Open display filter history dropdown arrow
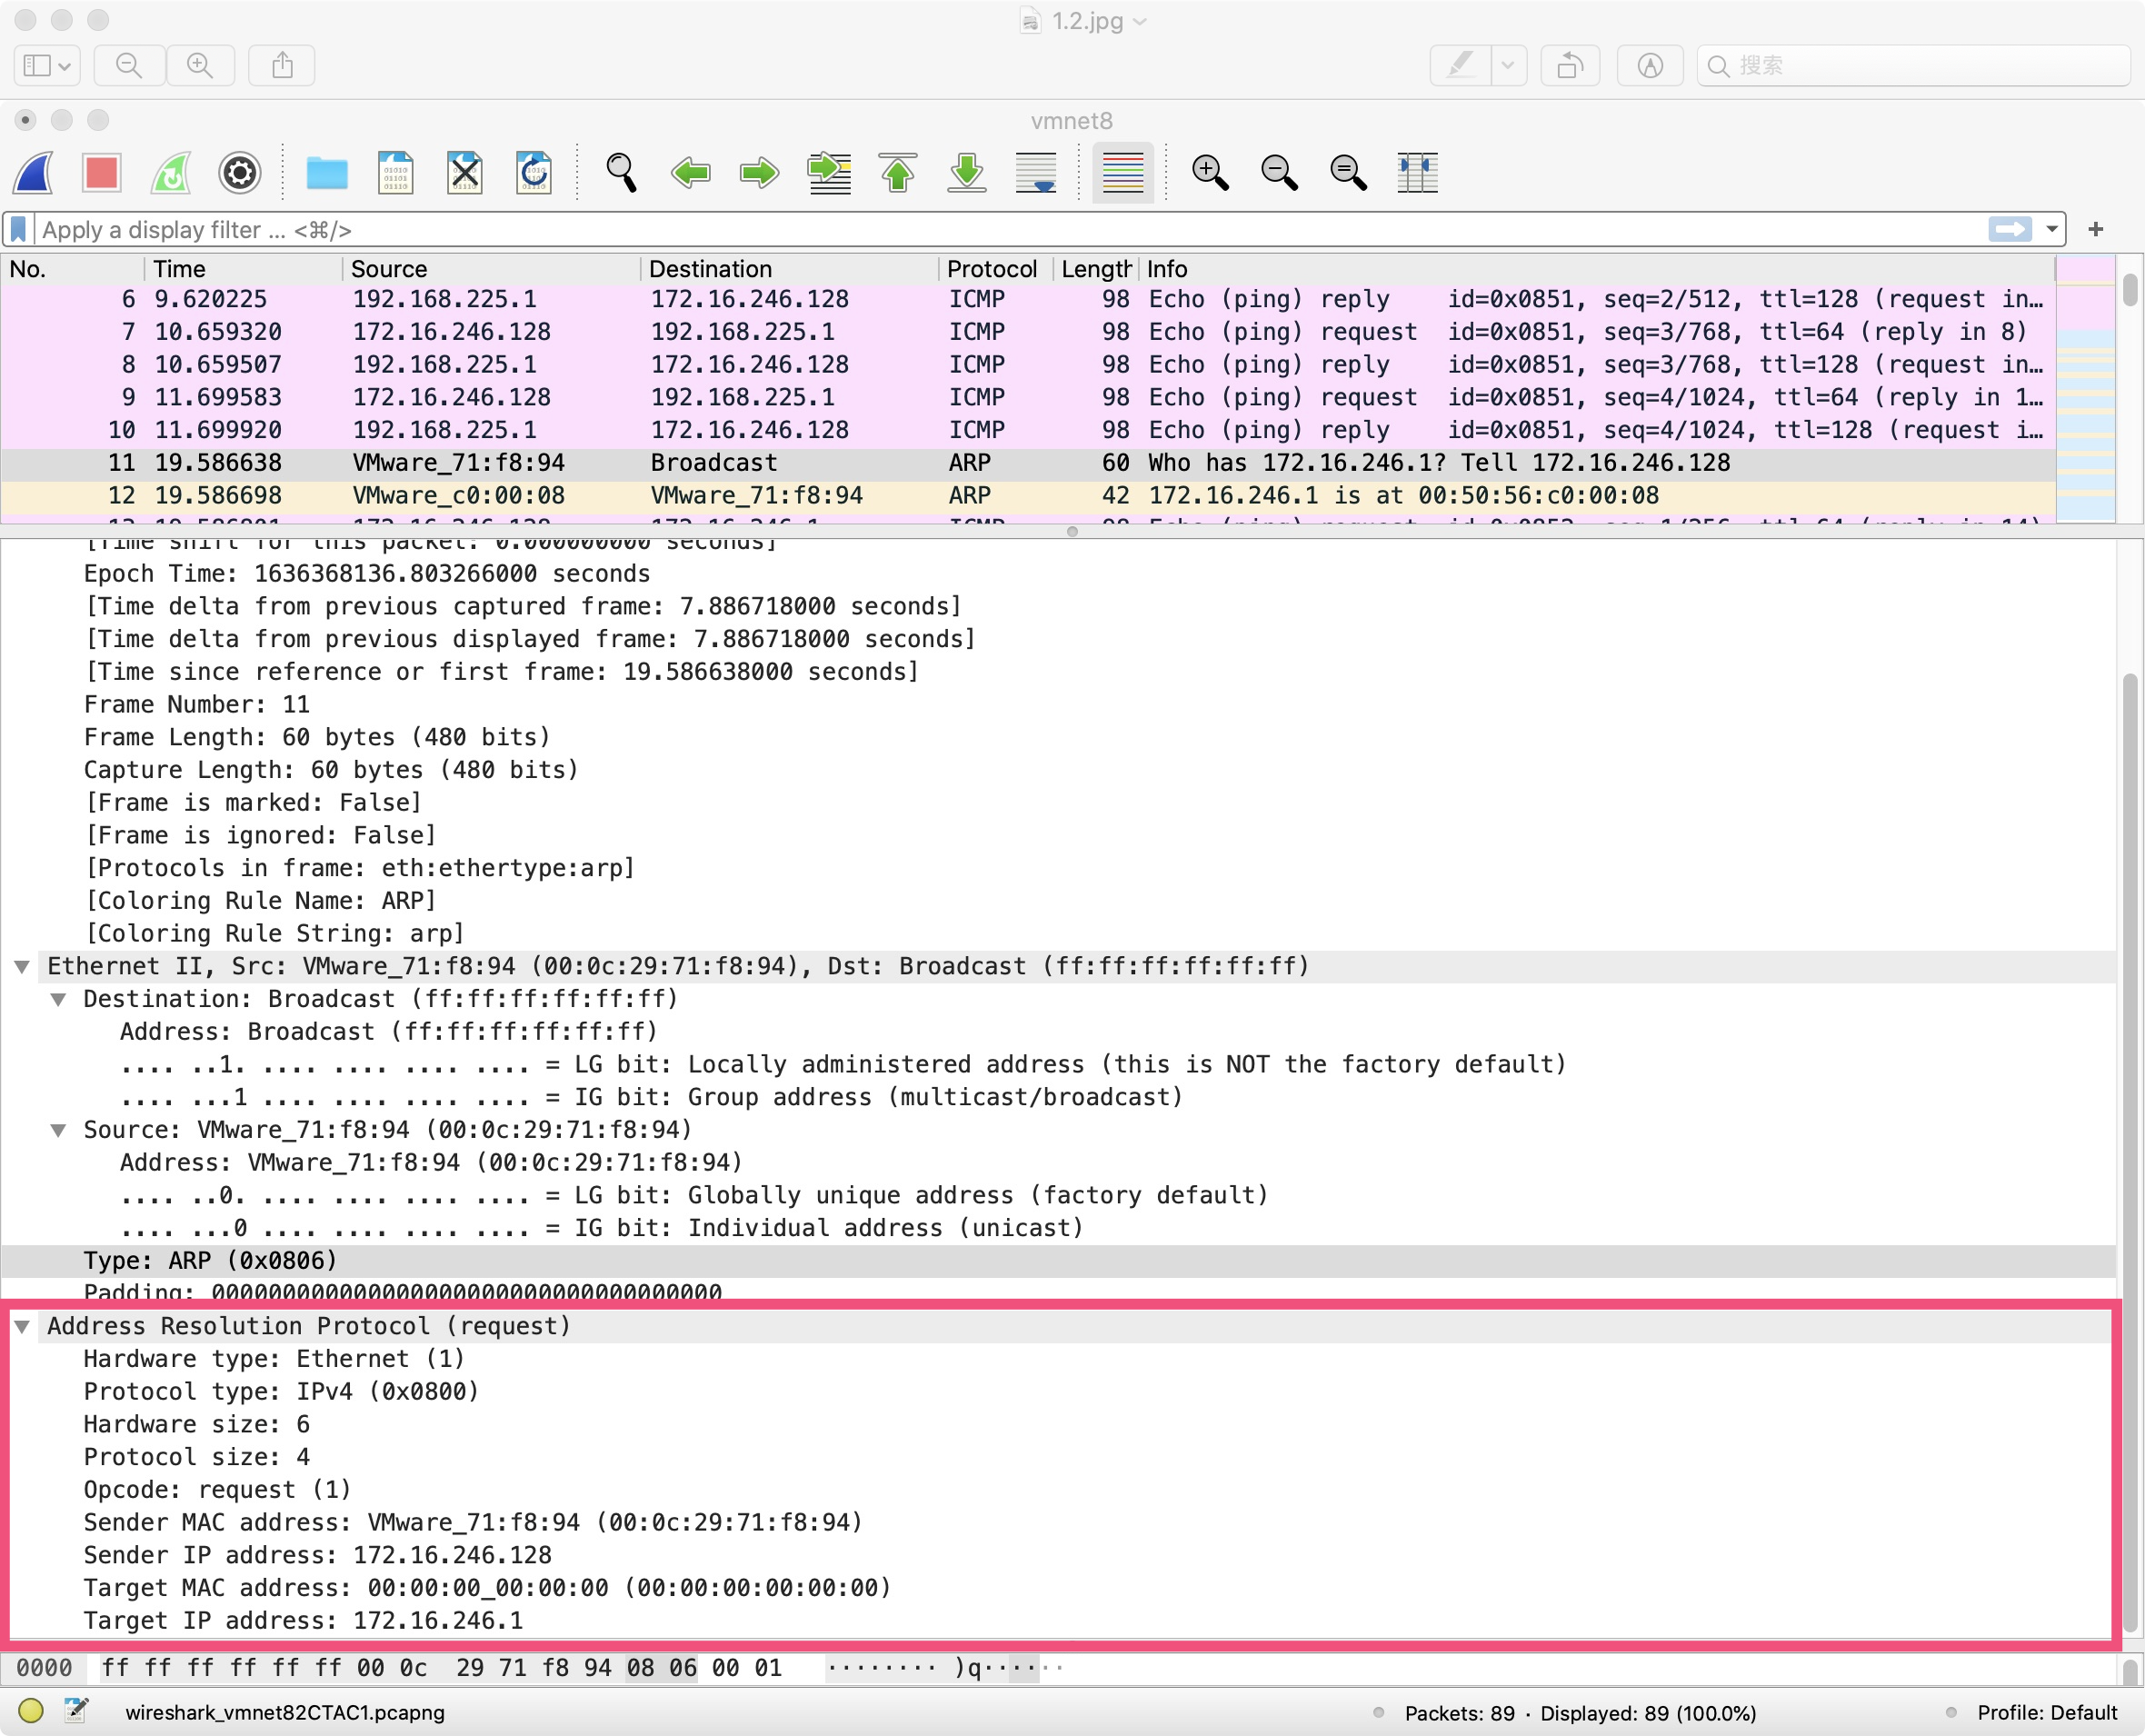This screenshot has width=2145, height=1736. [2052, 230]
